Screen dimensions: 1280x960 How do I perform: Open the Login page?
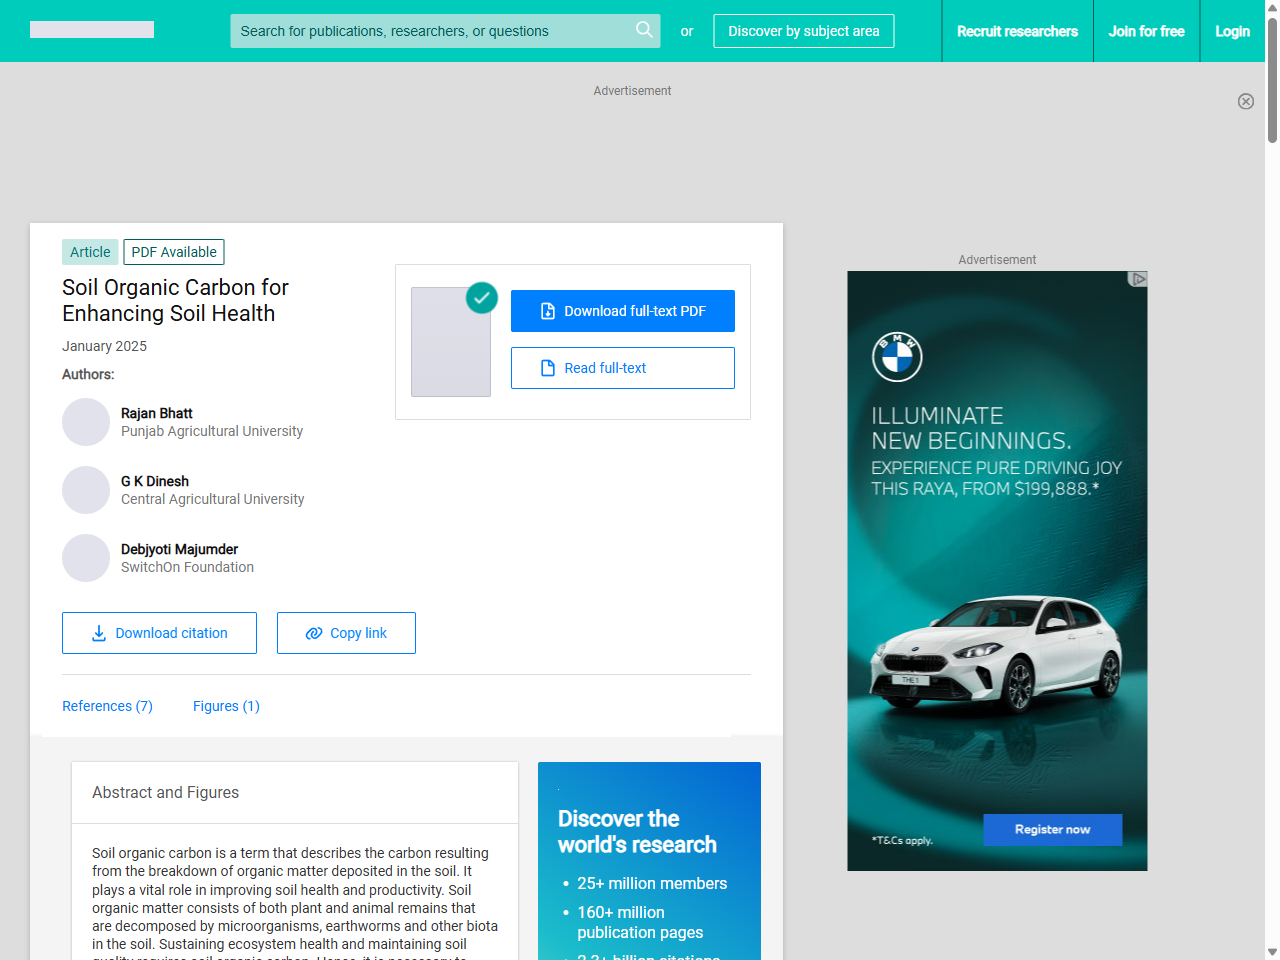pyautogui.click(x=1232, y=31)
